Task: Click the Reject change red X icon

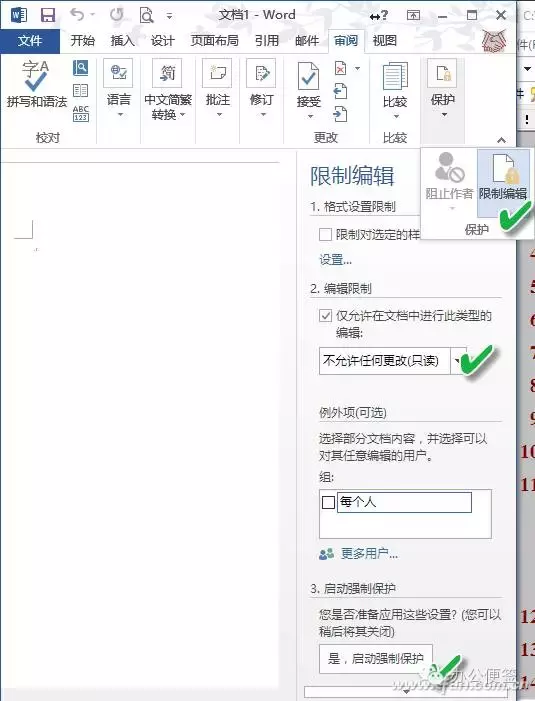Action: (341, 68)
